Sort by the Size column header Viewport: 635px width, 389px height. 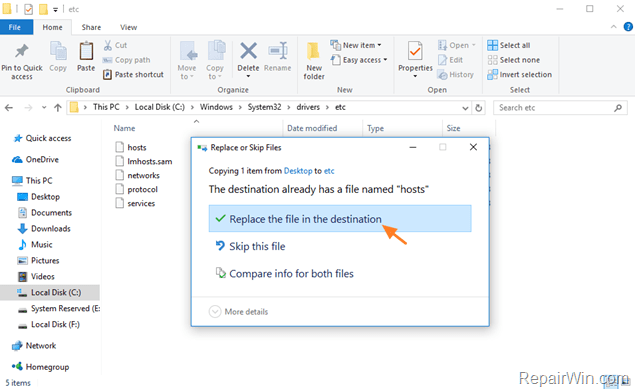coord(453,128)
